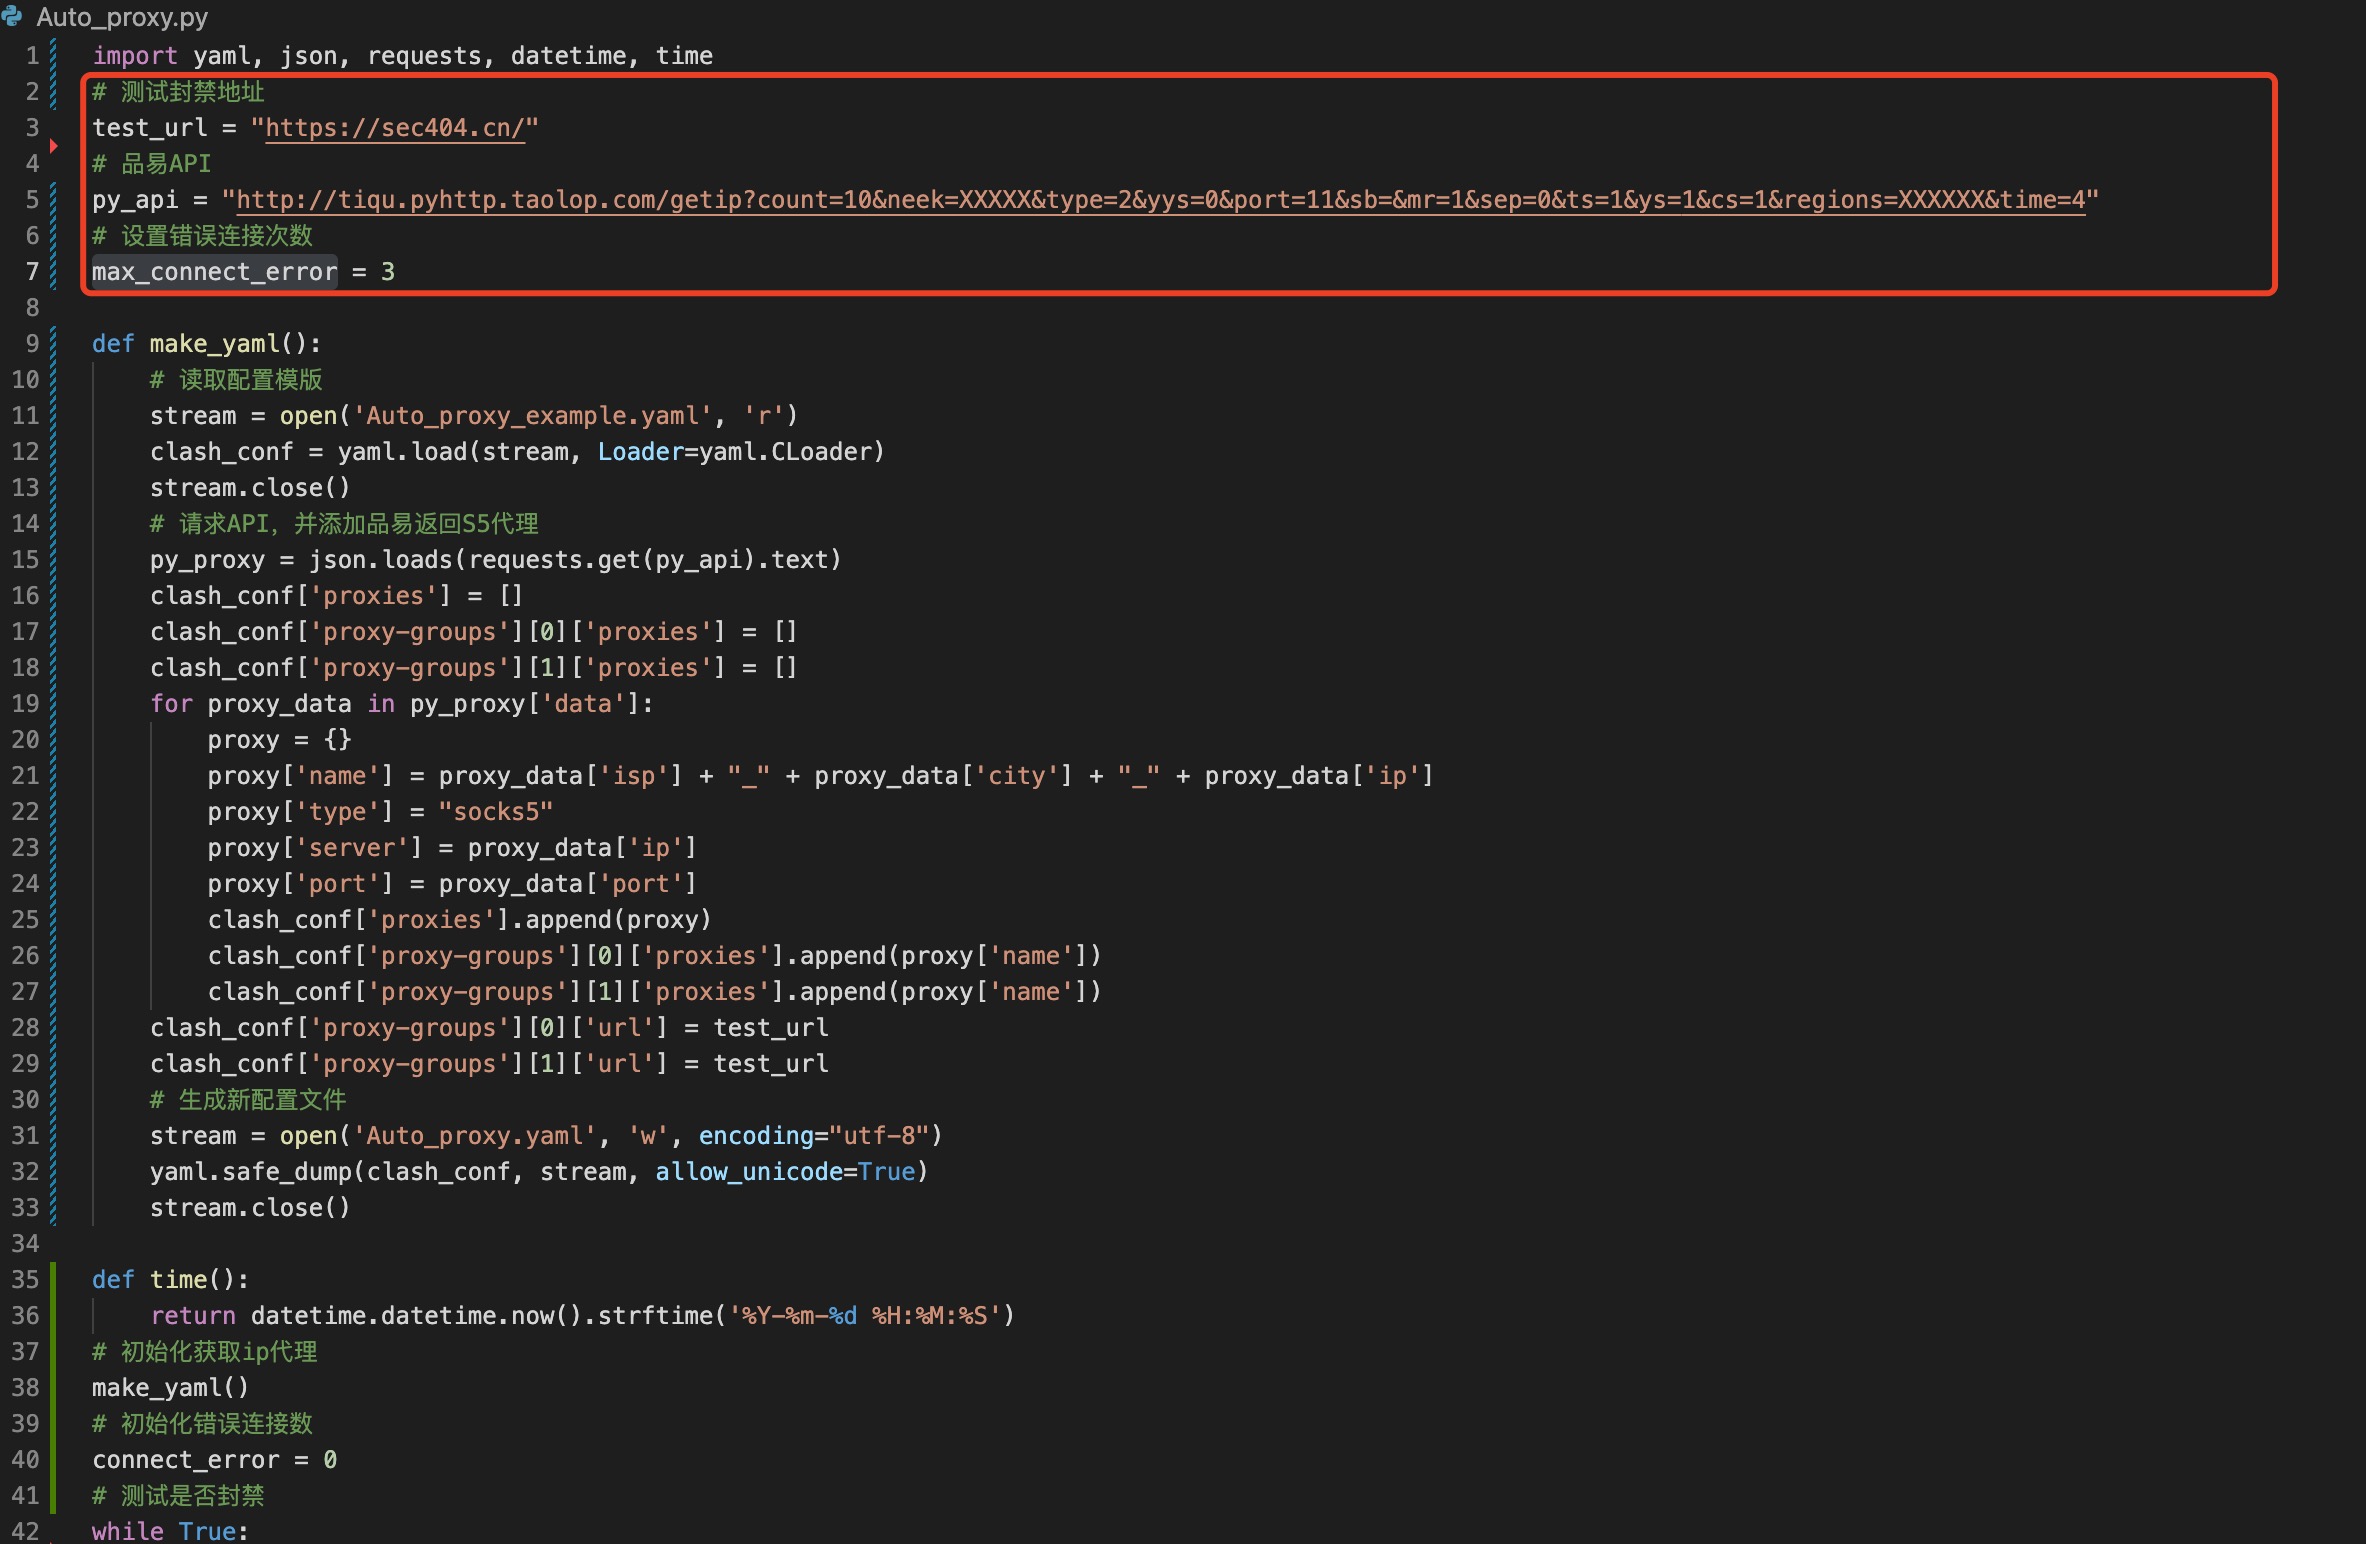Click the make_yaml function name on line 9
Screen dimensions: 2366x1544
(214, 344)
